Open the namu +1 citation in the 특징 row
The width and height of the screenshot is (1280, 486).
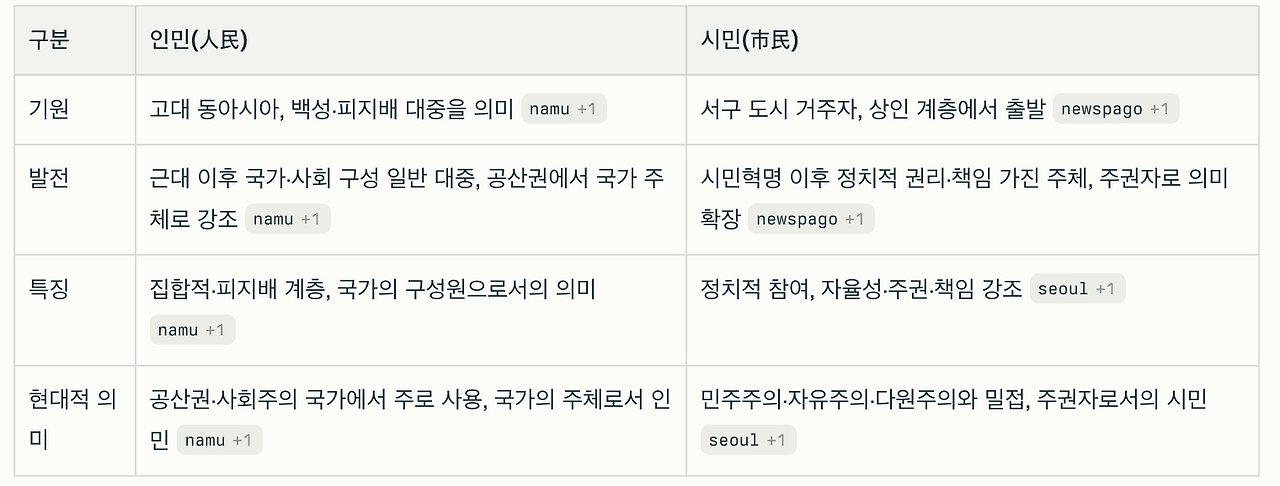pos(193,330)
